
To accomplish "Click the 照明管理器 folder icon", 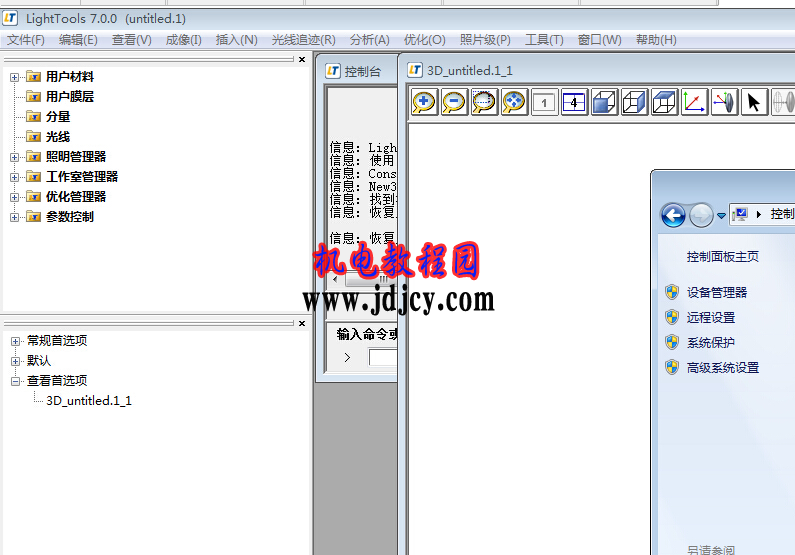I will 34,157.
